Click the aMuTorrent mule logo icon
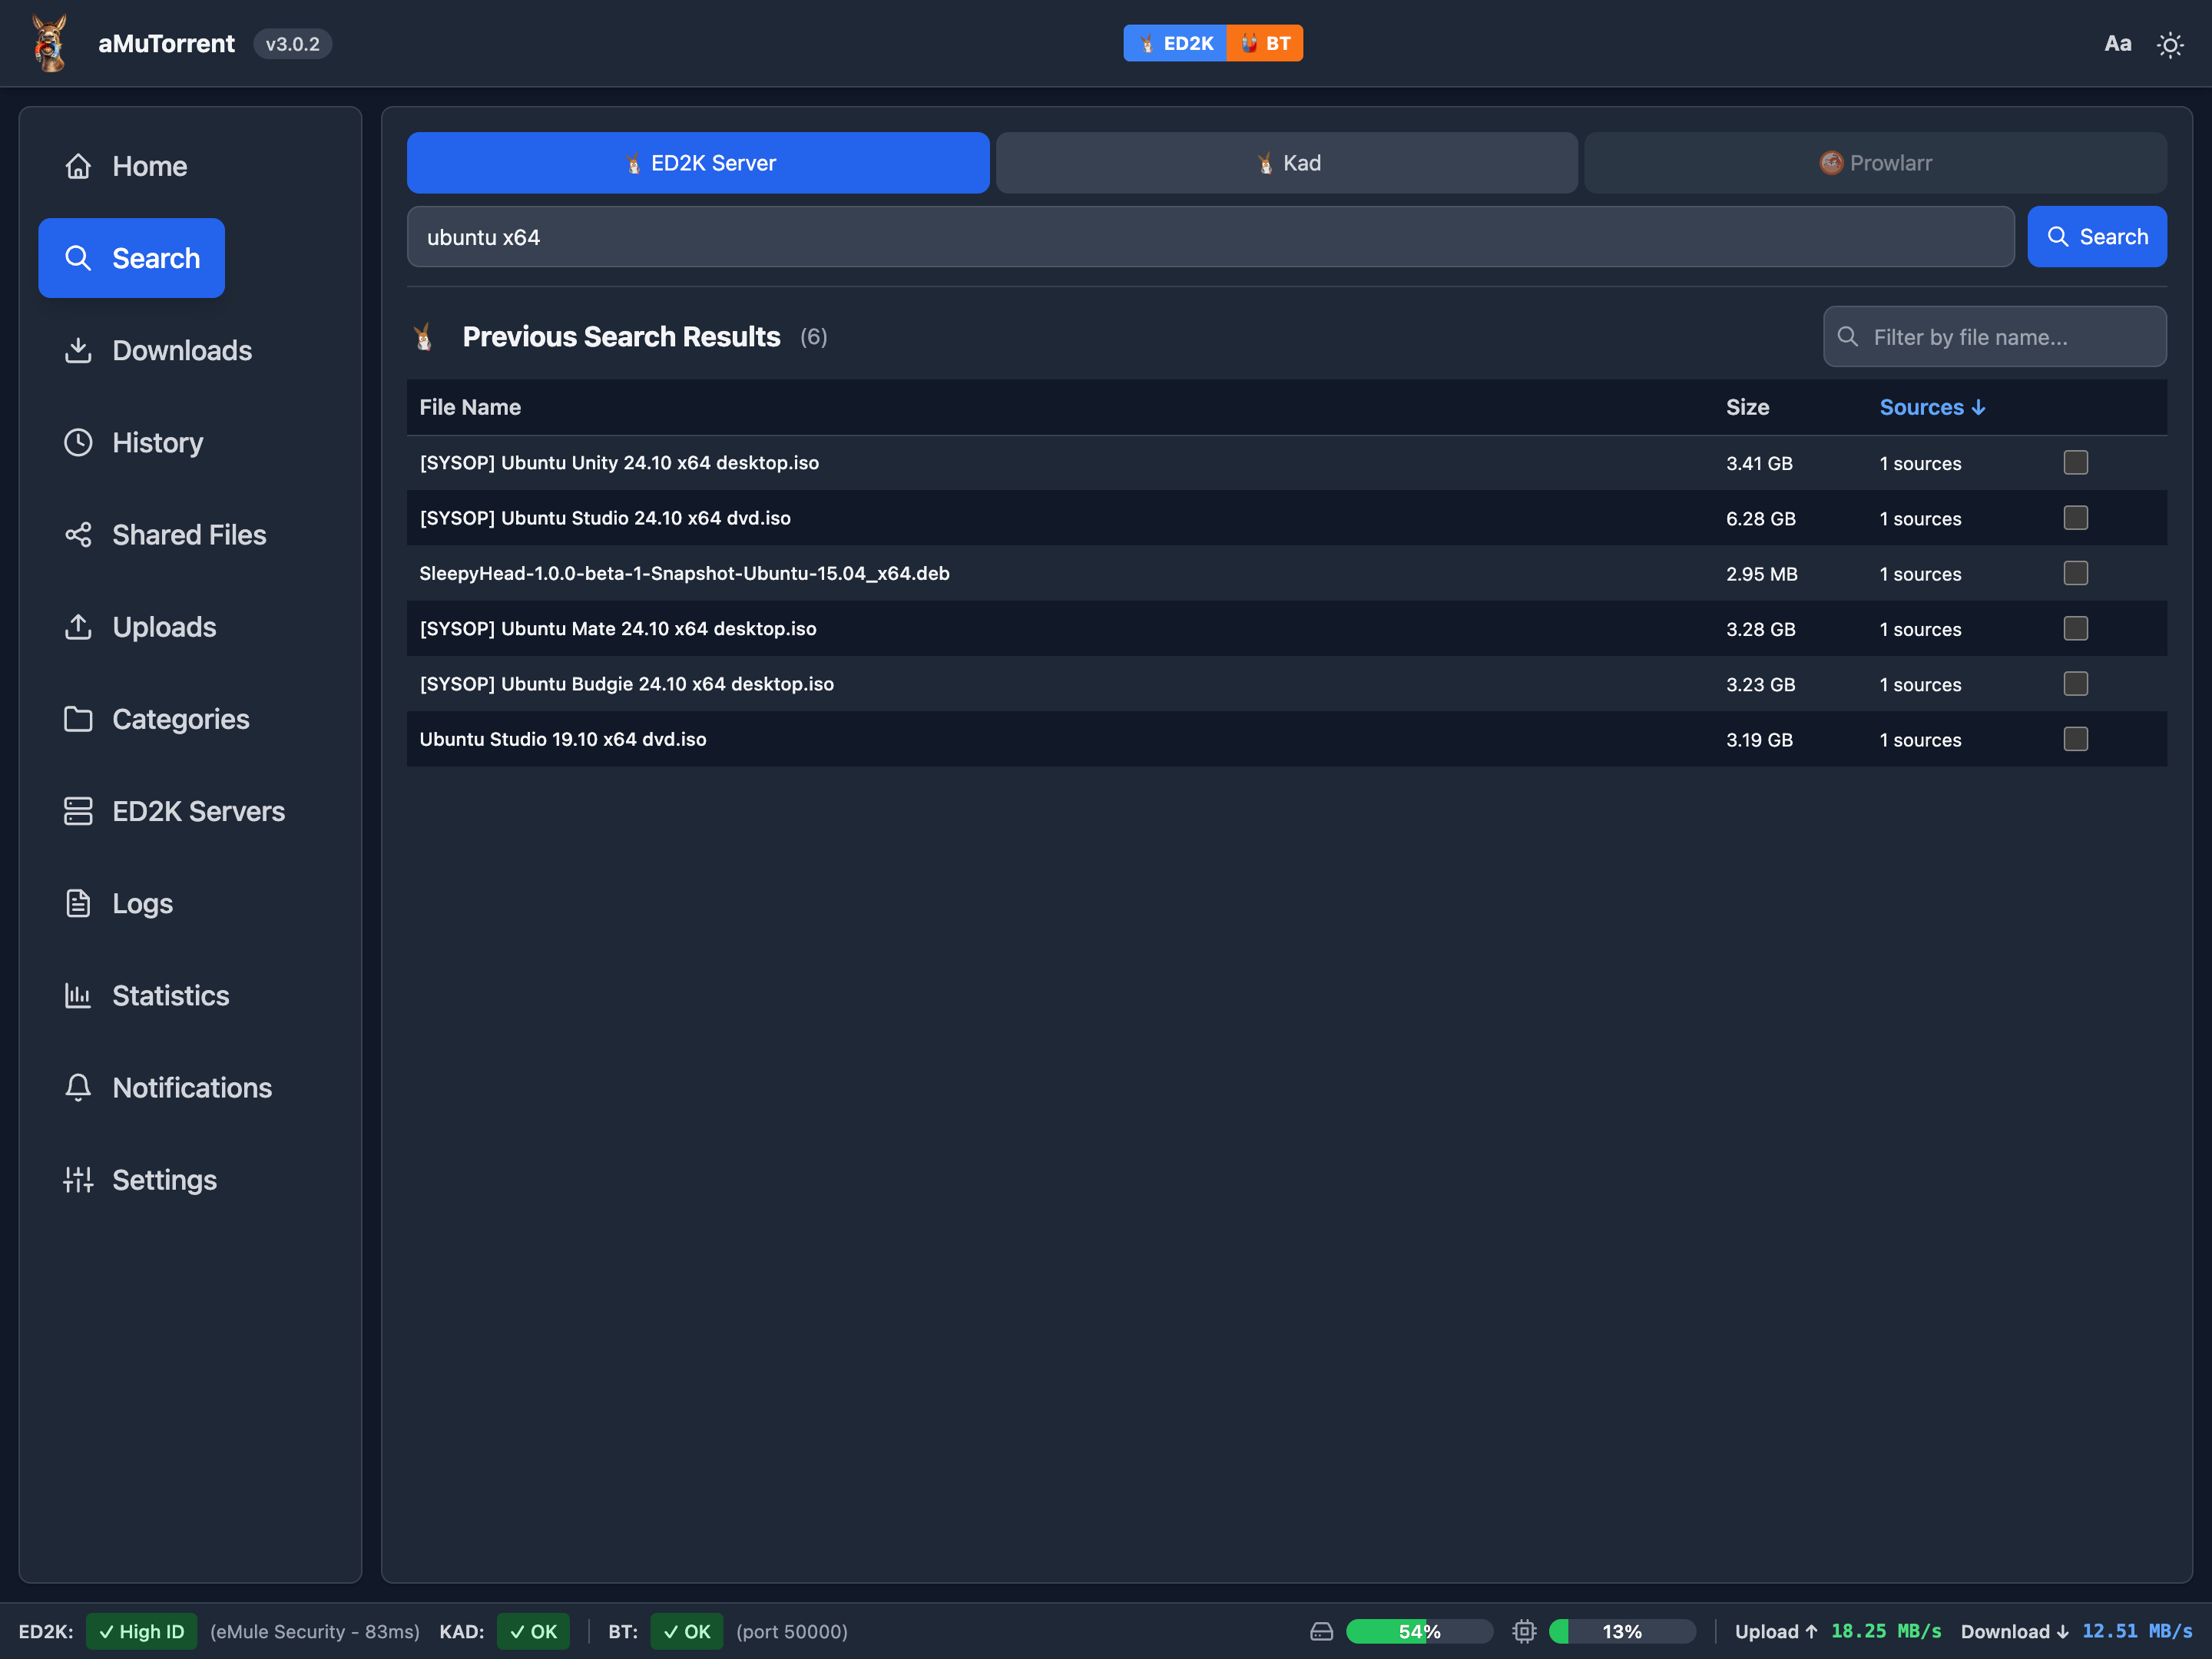 50,43
